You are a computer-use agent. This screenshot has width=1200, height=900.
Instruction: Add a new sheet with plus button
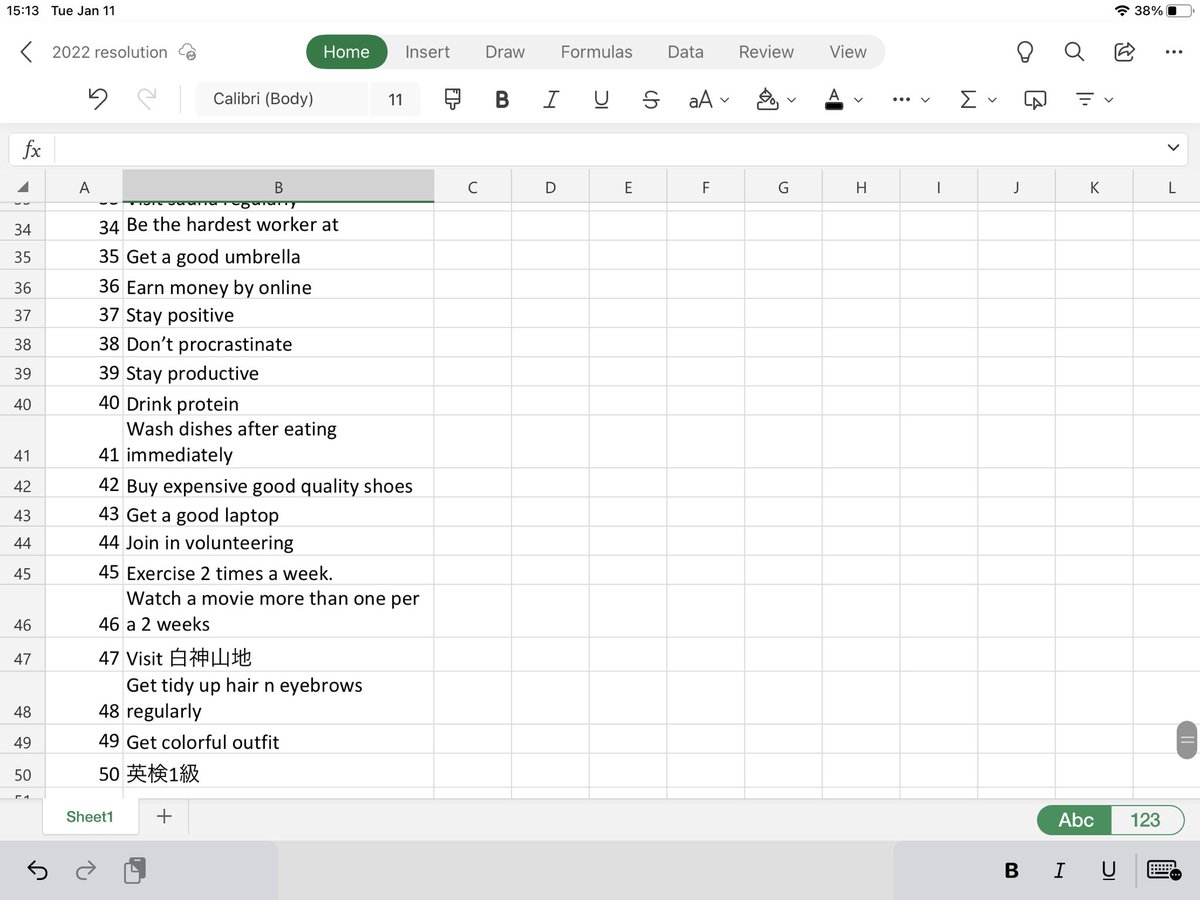point(164,817)
